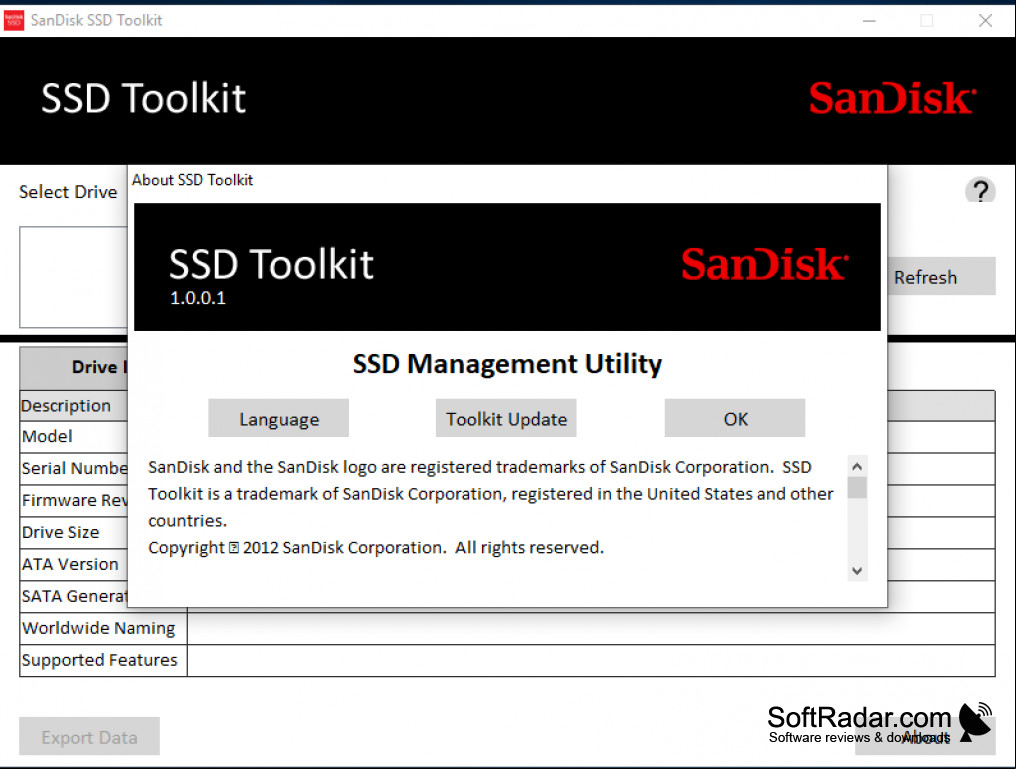1016x769 pixels.
Task: Minimize the SanDisk SSD Toolkit window
Action: click(x=870, y=21)
